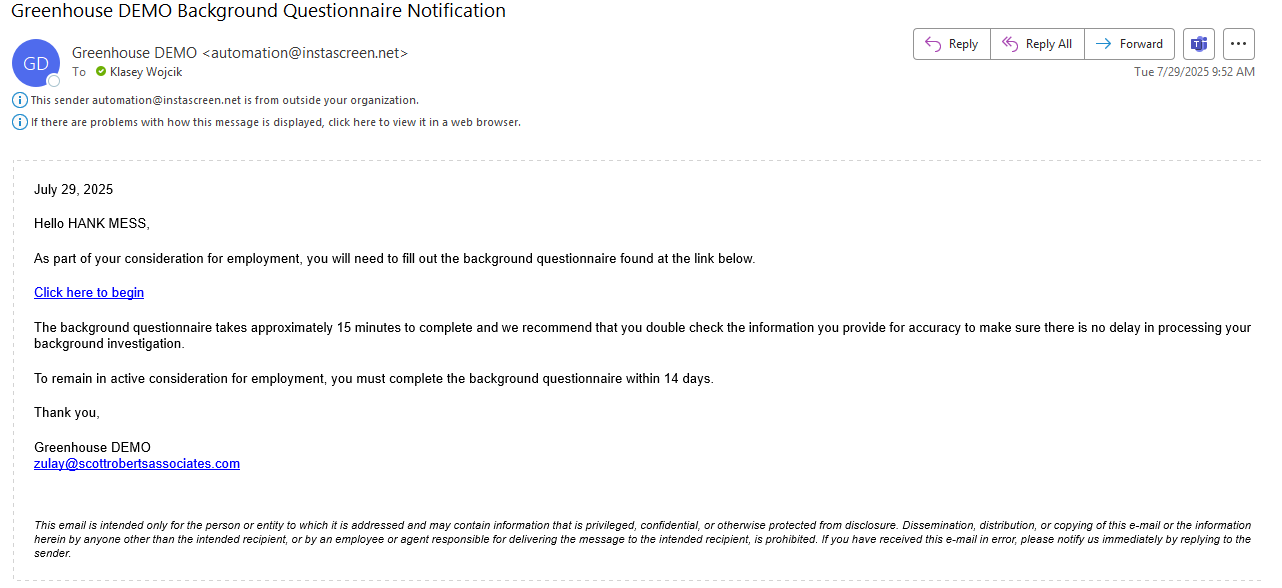Open the Microsoft Teams share icon
The height and width of the screenshot is (588, 1282).
point(1198,44)
